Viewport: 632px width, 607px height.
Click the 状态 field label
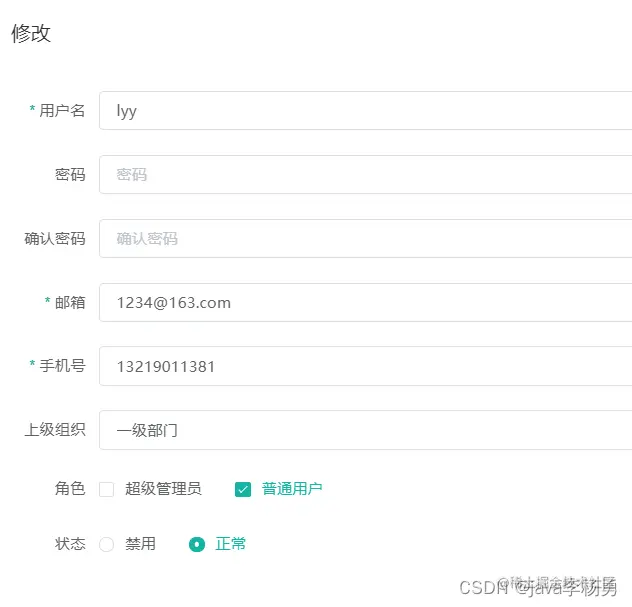pyautogui.click(x=70, y=544)
